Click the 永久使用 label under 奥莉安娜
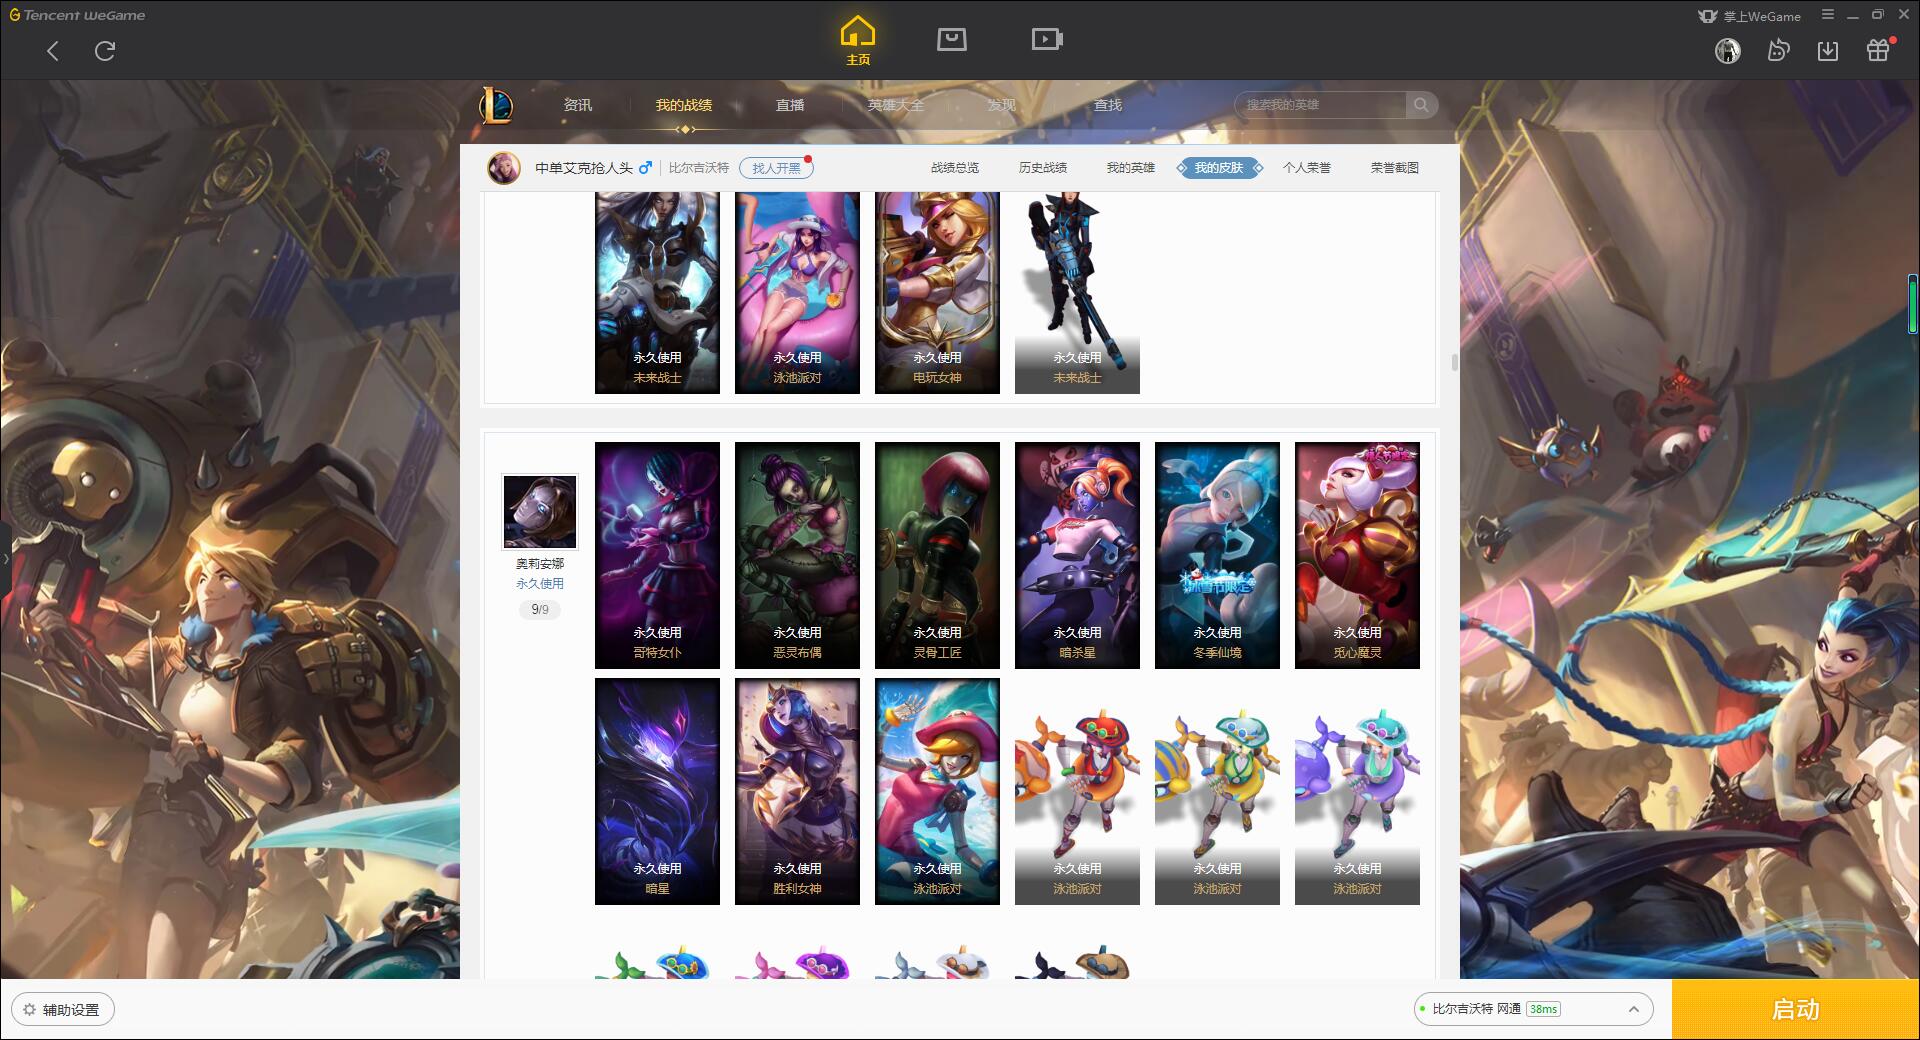 pos(540,584)
